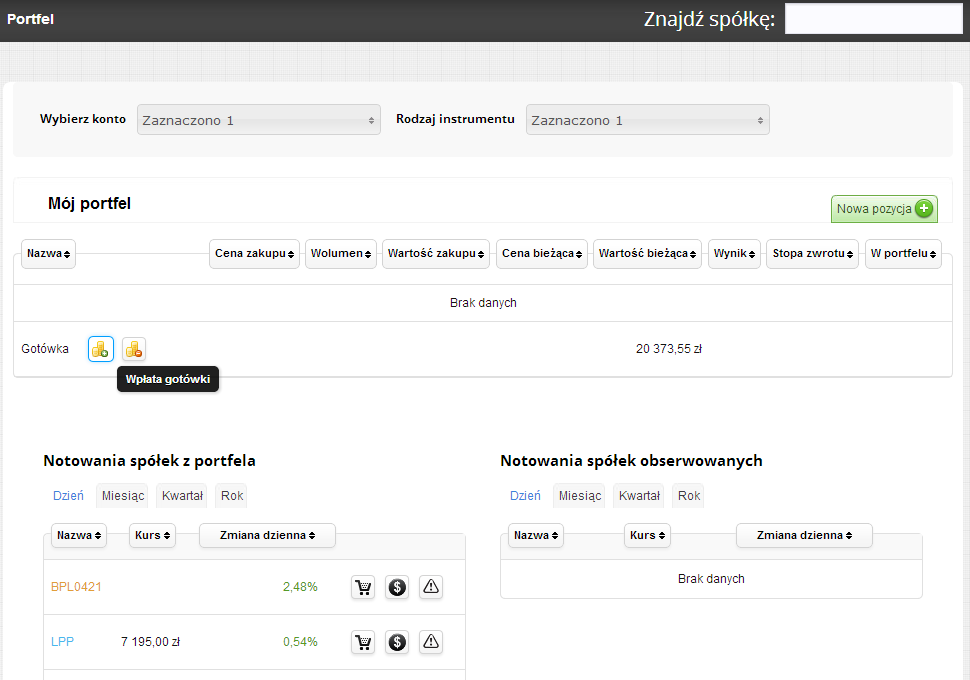Select Miesiąc tab in portfolio quotes
Screen dimensions: 970x680
(122, 496)
